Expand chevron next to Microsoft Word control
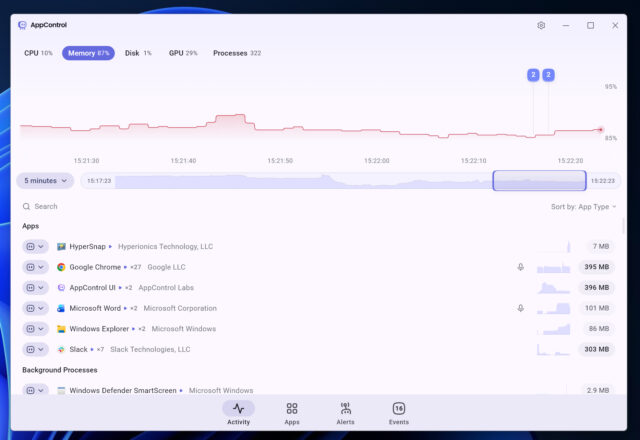The image size is (640, 440). pyautogui.click(x=41, y=308)
